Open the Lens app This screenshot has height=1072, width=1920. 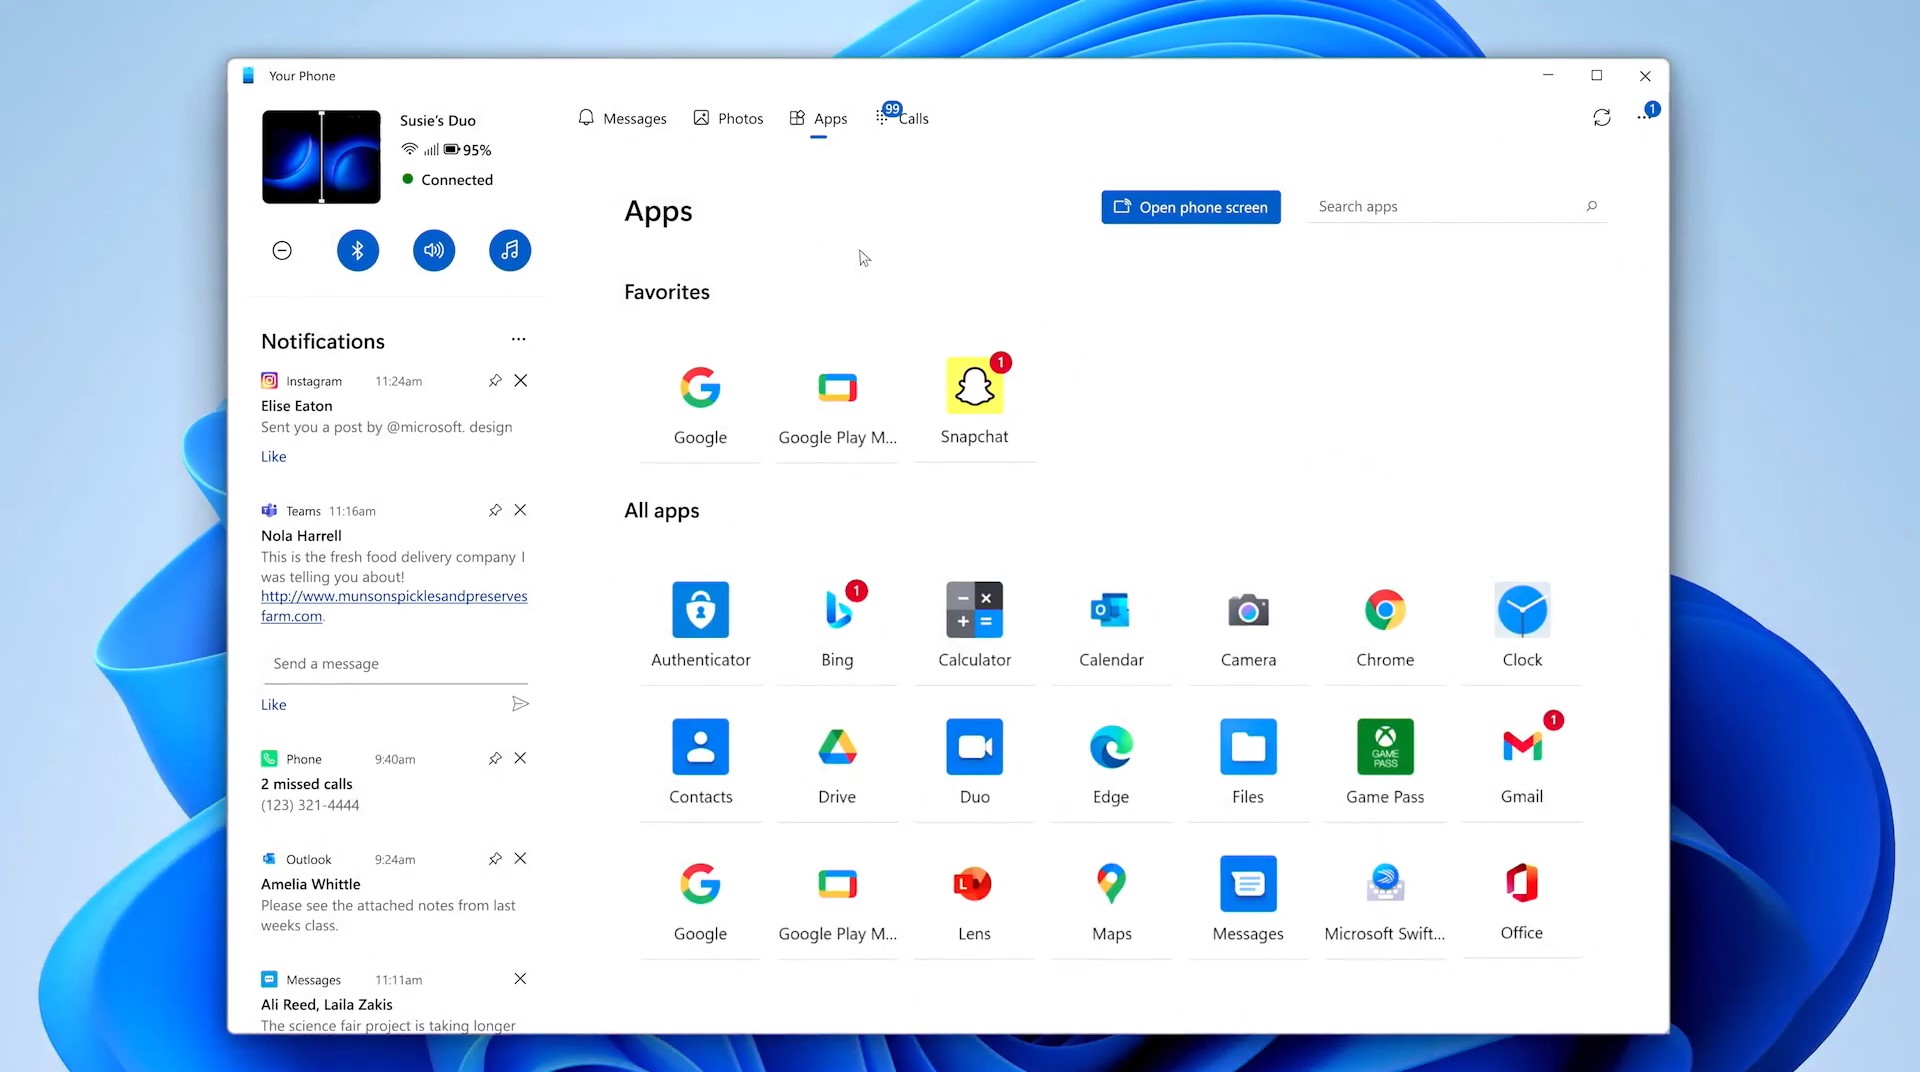[974, 899]
